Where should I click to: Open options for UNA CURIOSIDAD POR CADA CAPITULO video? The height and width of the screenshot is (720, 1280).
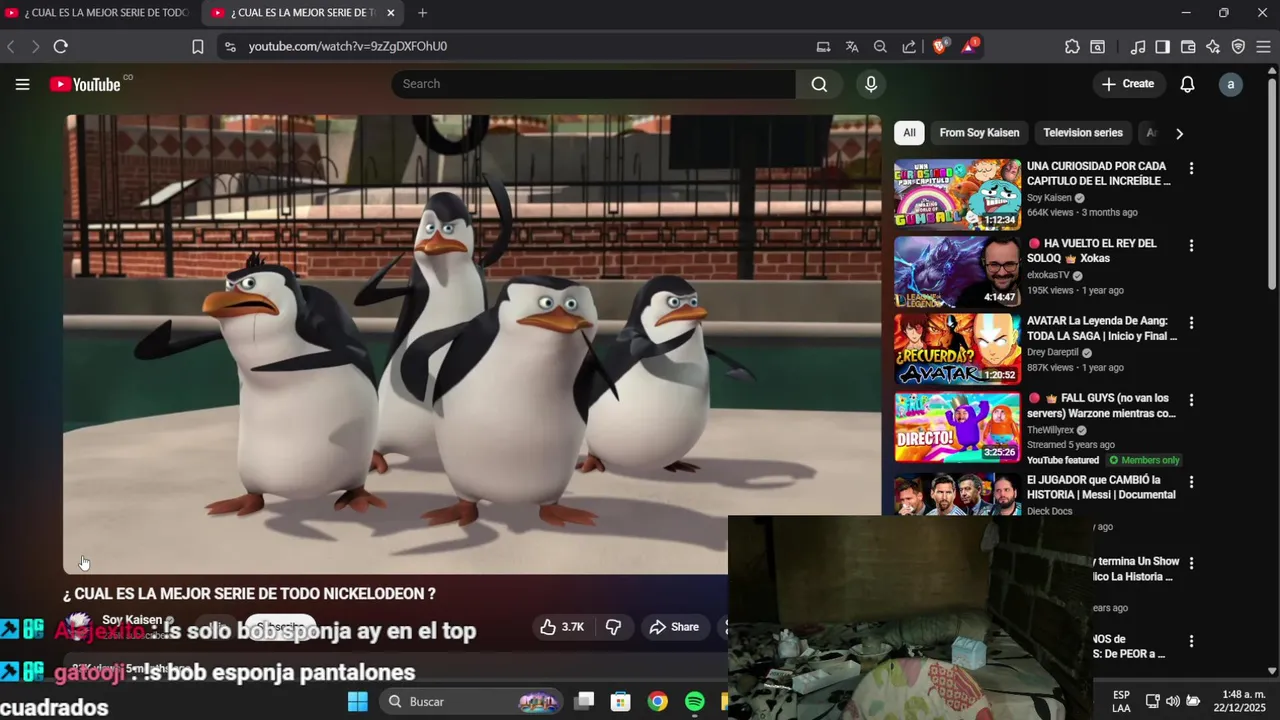click(x=1191, y=168)
